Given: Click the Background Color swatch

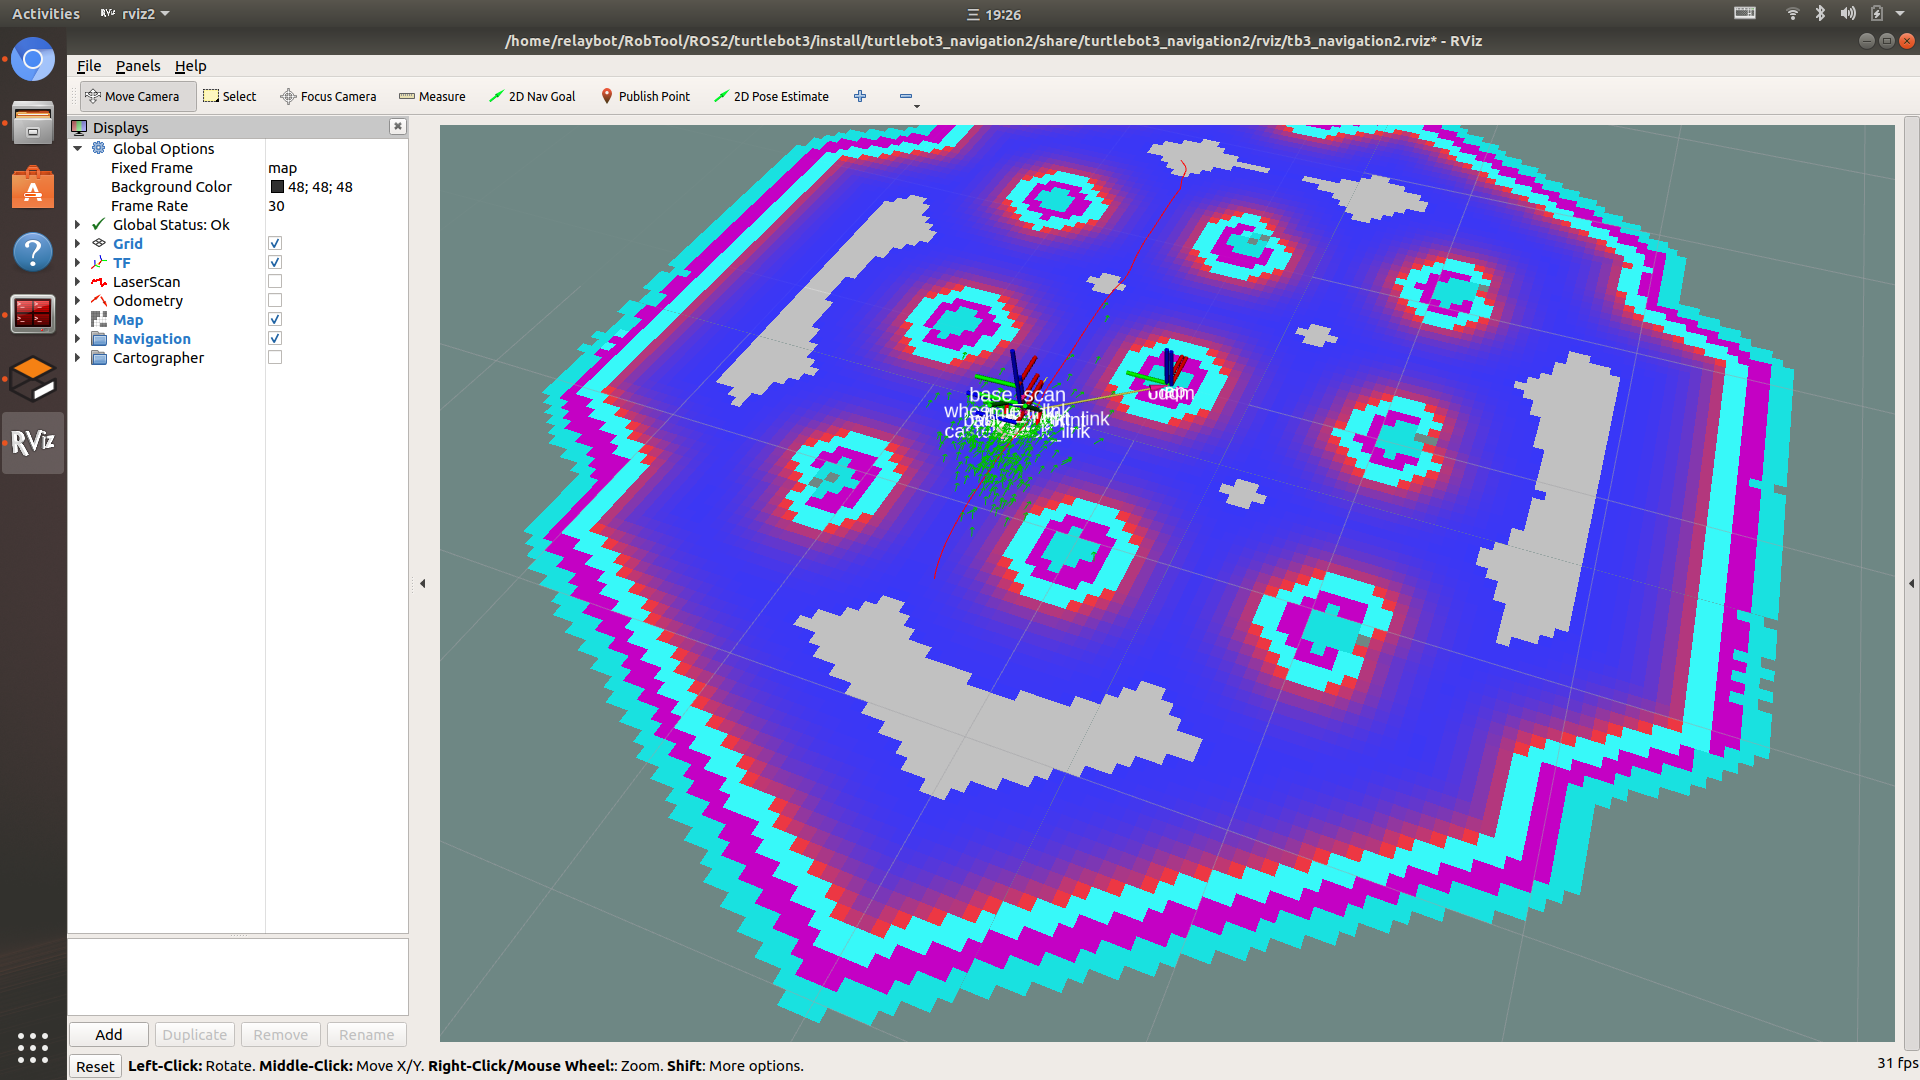Looking at the screenshot, I should [x=277, y=187].
